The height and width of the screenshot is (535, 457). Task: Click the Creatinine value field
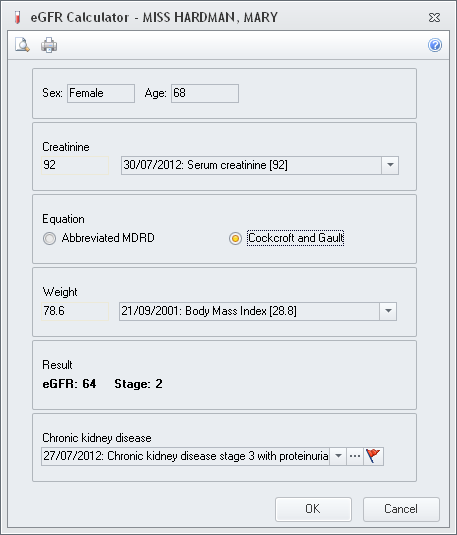point(75,165)
